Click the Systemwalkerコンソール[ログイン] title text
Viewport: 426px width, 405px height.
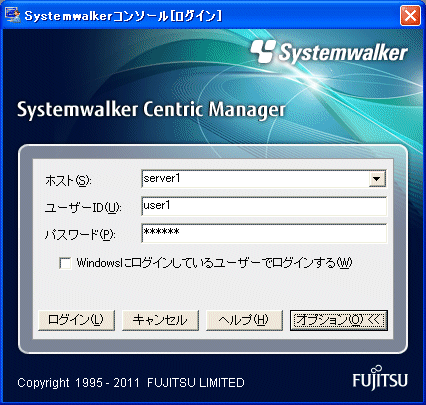[123, 16]
